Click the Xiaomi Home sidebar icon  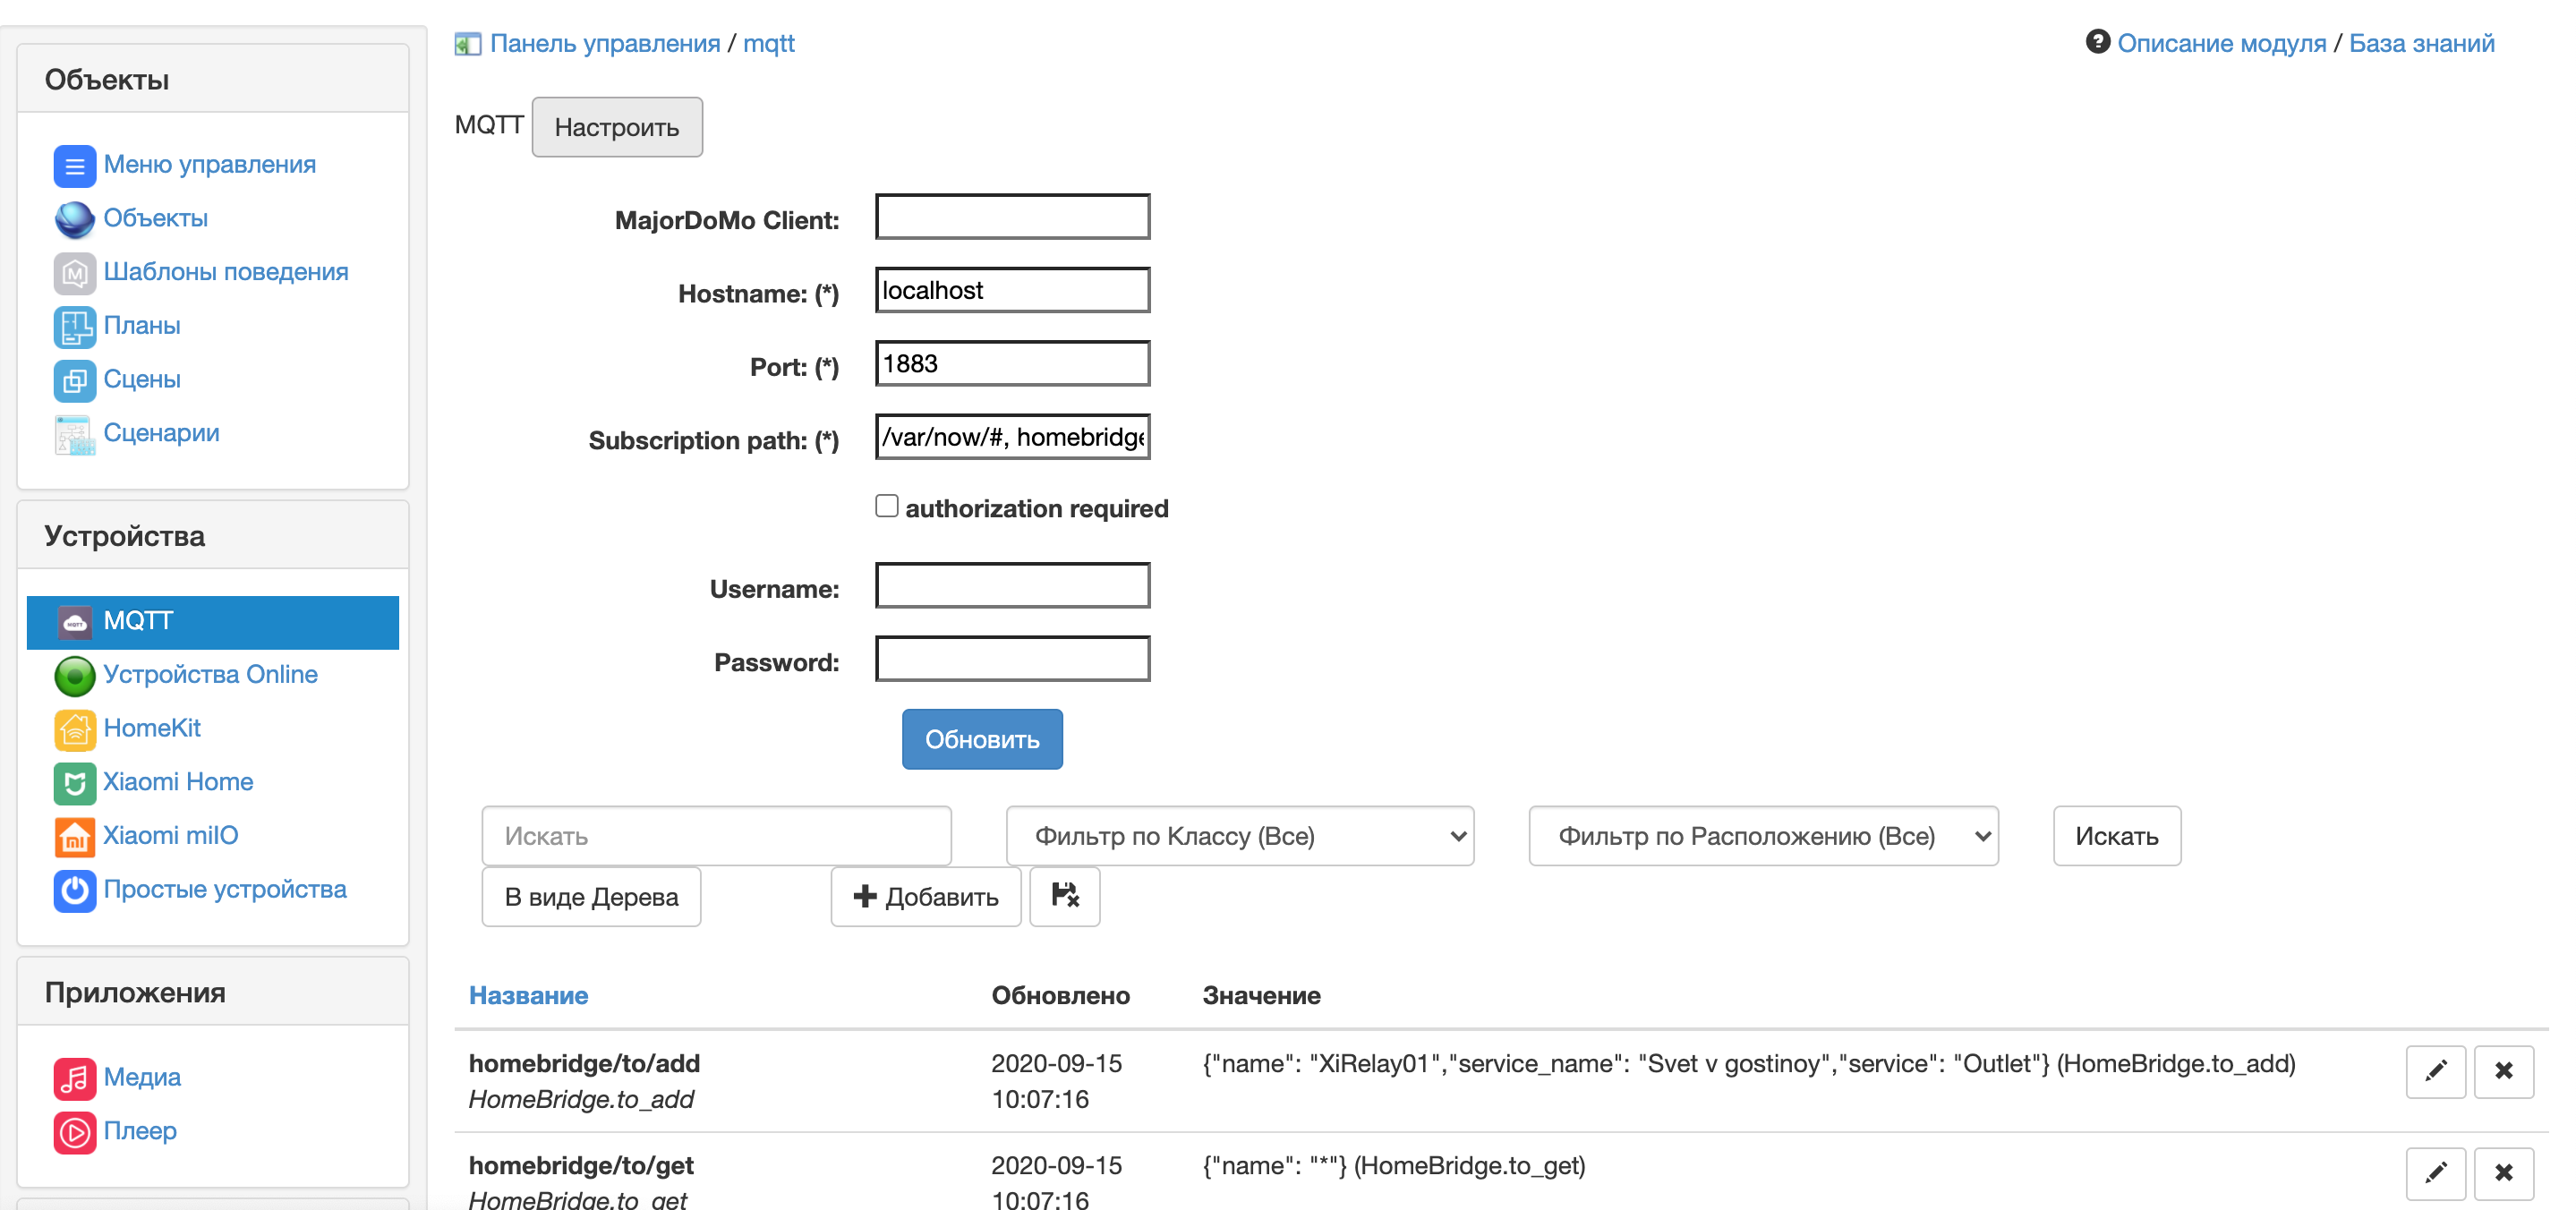coord(74,782)
